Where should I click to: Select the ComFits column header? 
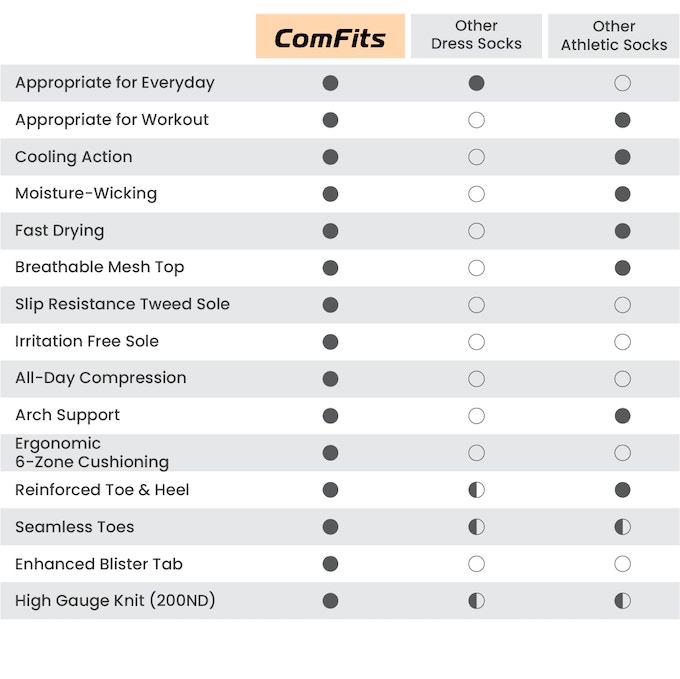click(x=330, y=37)
